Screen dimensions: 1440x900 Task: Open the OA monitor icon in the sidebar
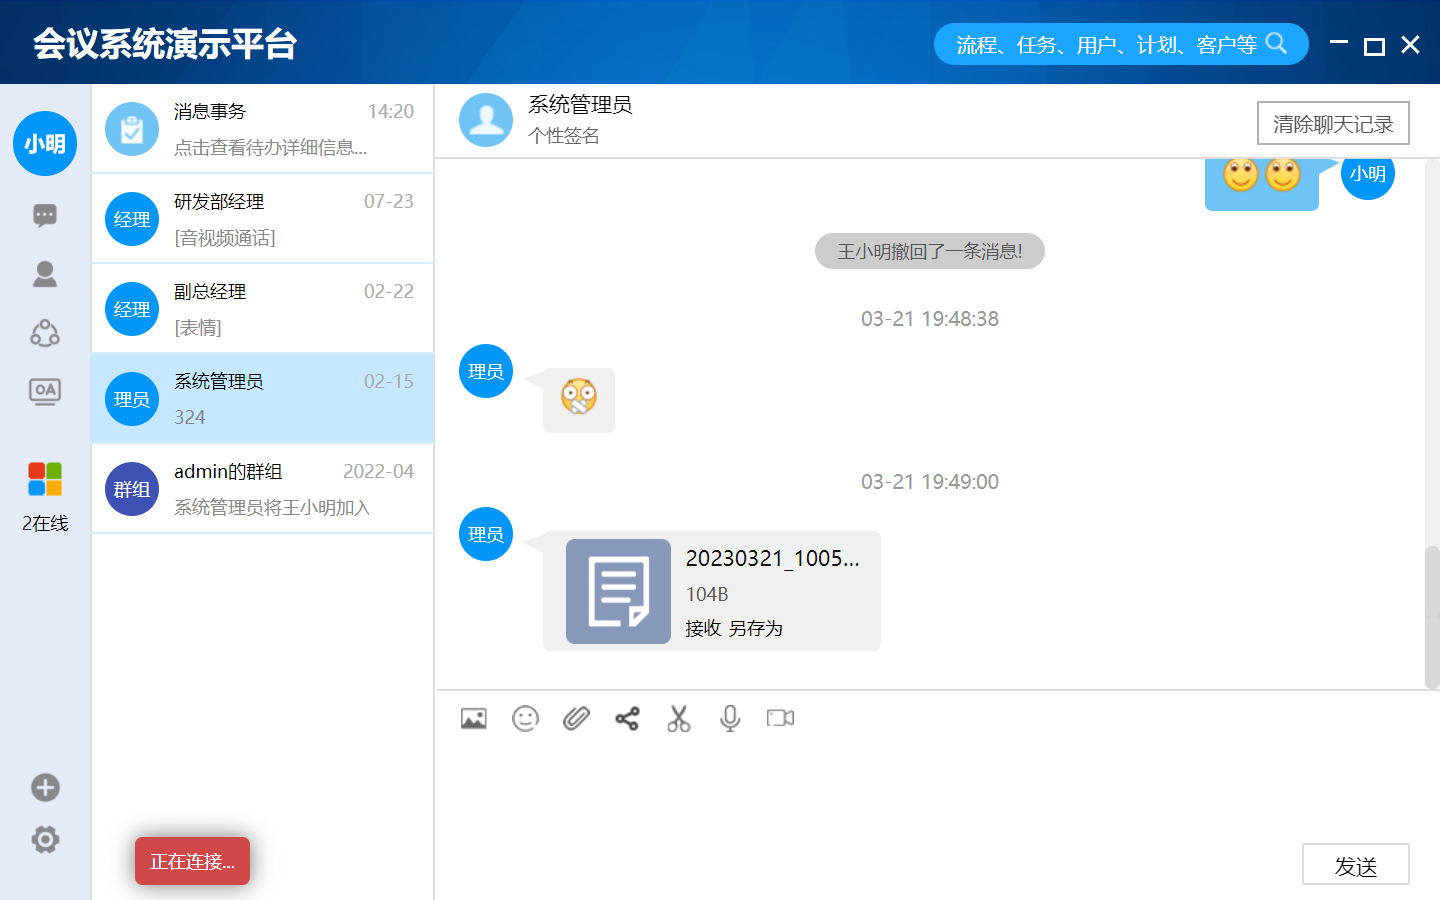pos(45,391)
